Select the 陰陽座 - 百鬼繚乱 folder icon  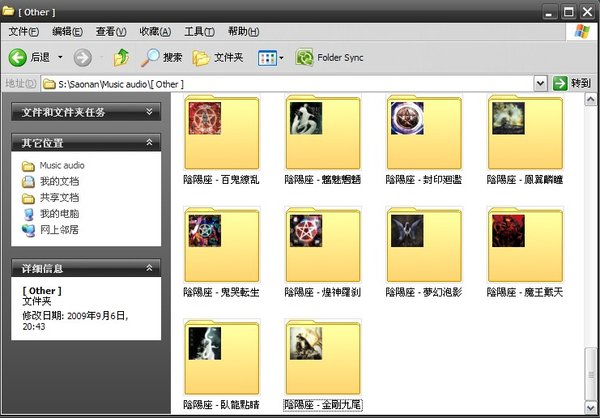(x=222, y=133)
